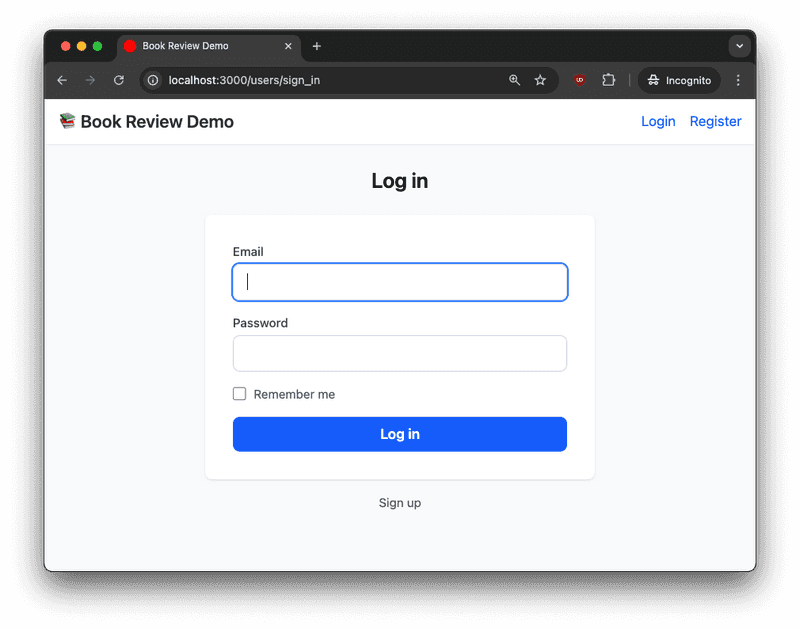Enable the Remember me checkbox
Viewport: 800px width, 630px height.
(239, 393)
